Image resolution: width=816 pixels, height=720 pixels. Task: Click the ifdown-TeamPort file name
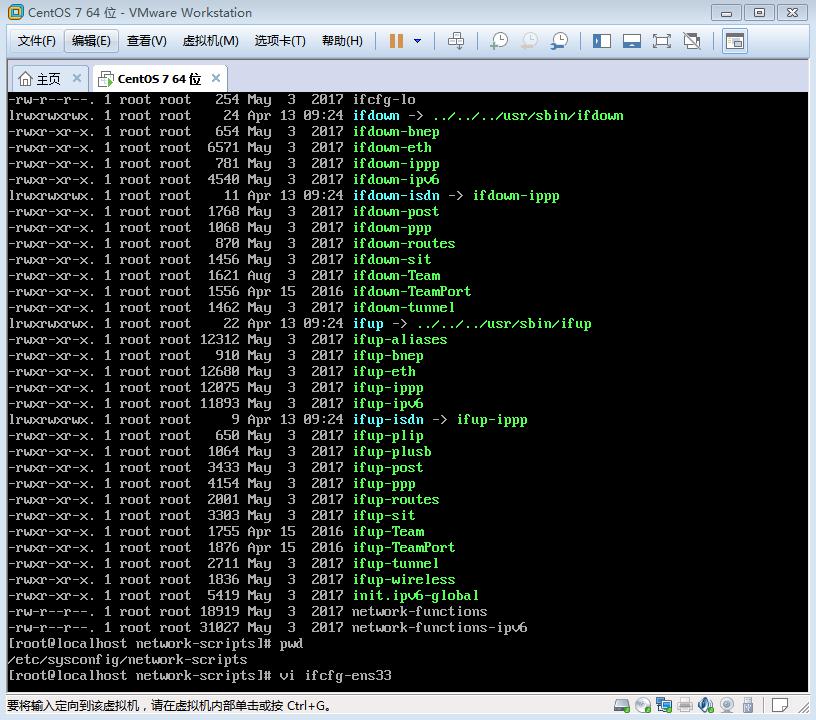[x=412, y=291]
